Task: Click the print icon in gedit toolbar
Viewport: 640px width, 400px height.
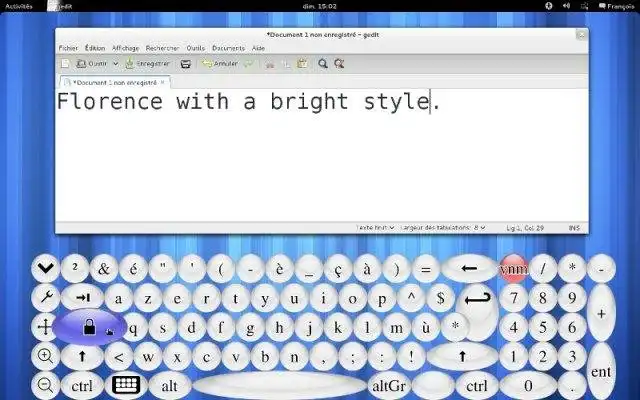Action: point(186,64)
